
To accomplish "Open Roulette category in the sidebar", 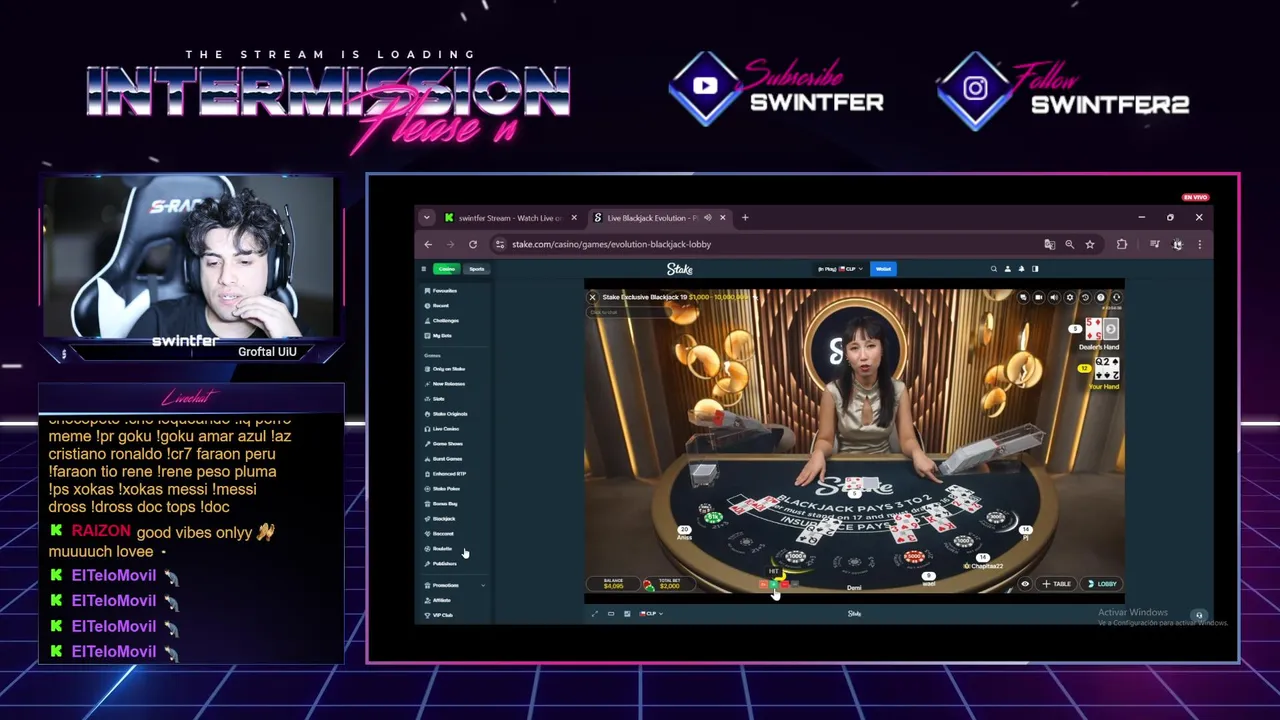I will tap(439, 549).
